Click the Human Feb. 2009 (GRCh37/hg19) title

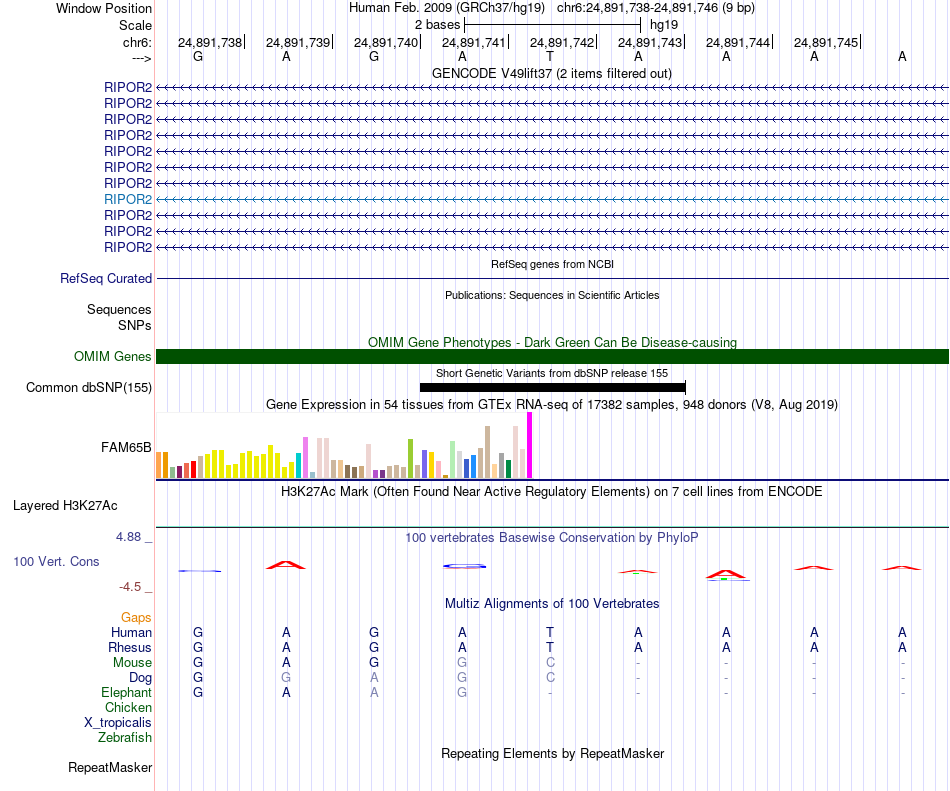tap(447, 8)
